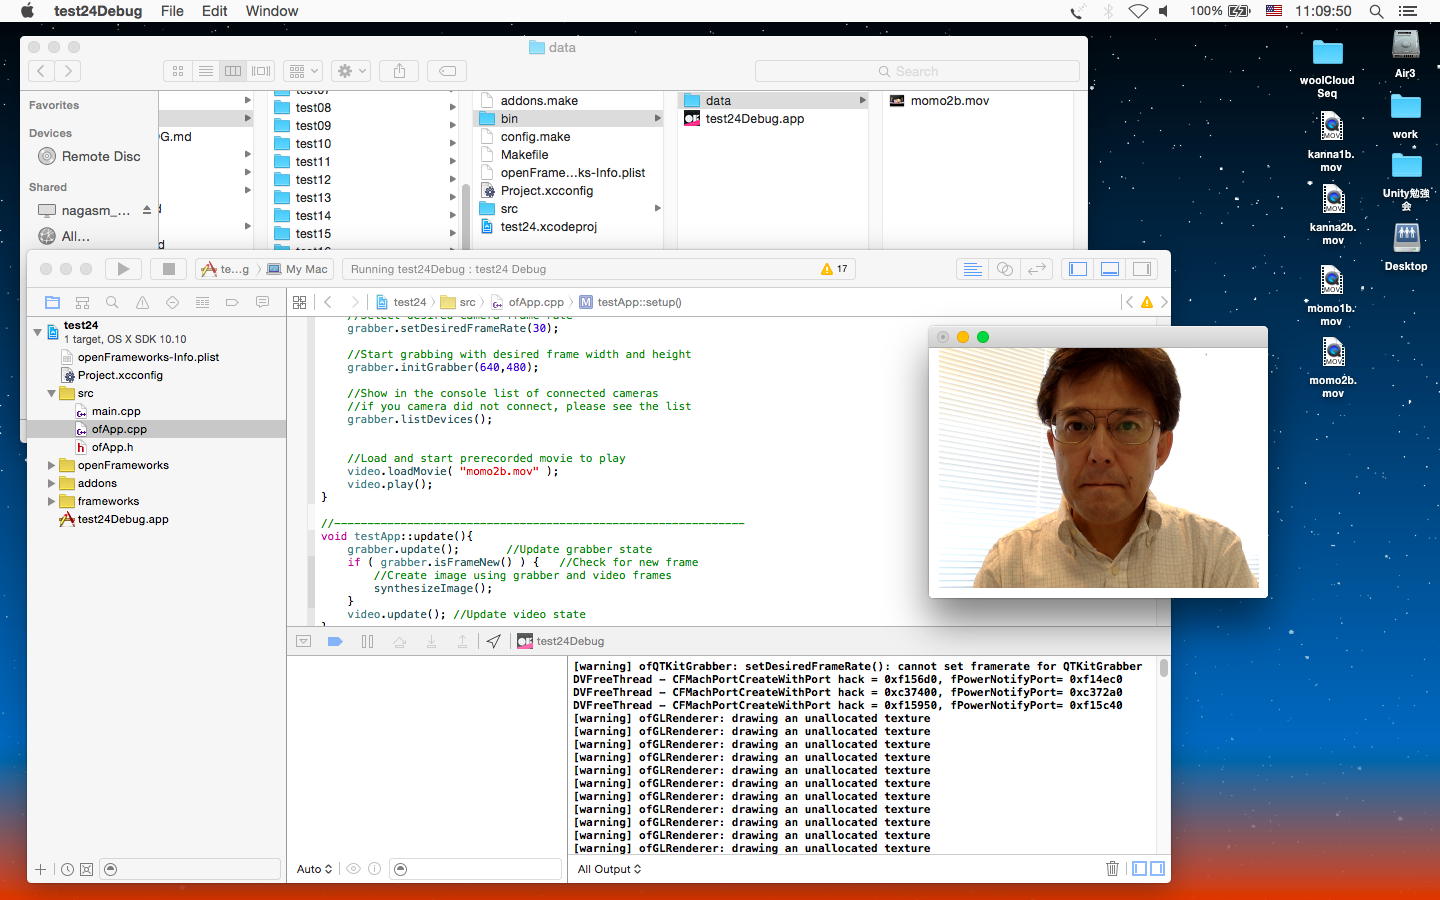The width and height of the screenshot is (1440, 900).
Task: Toggle the Console pane in debug area
Action: tap(1157, 869)
